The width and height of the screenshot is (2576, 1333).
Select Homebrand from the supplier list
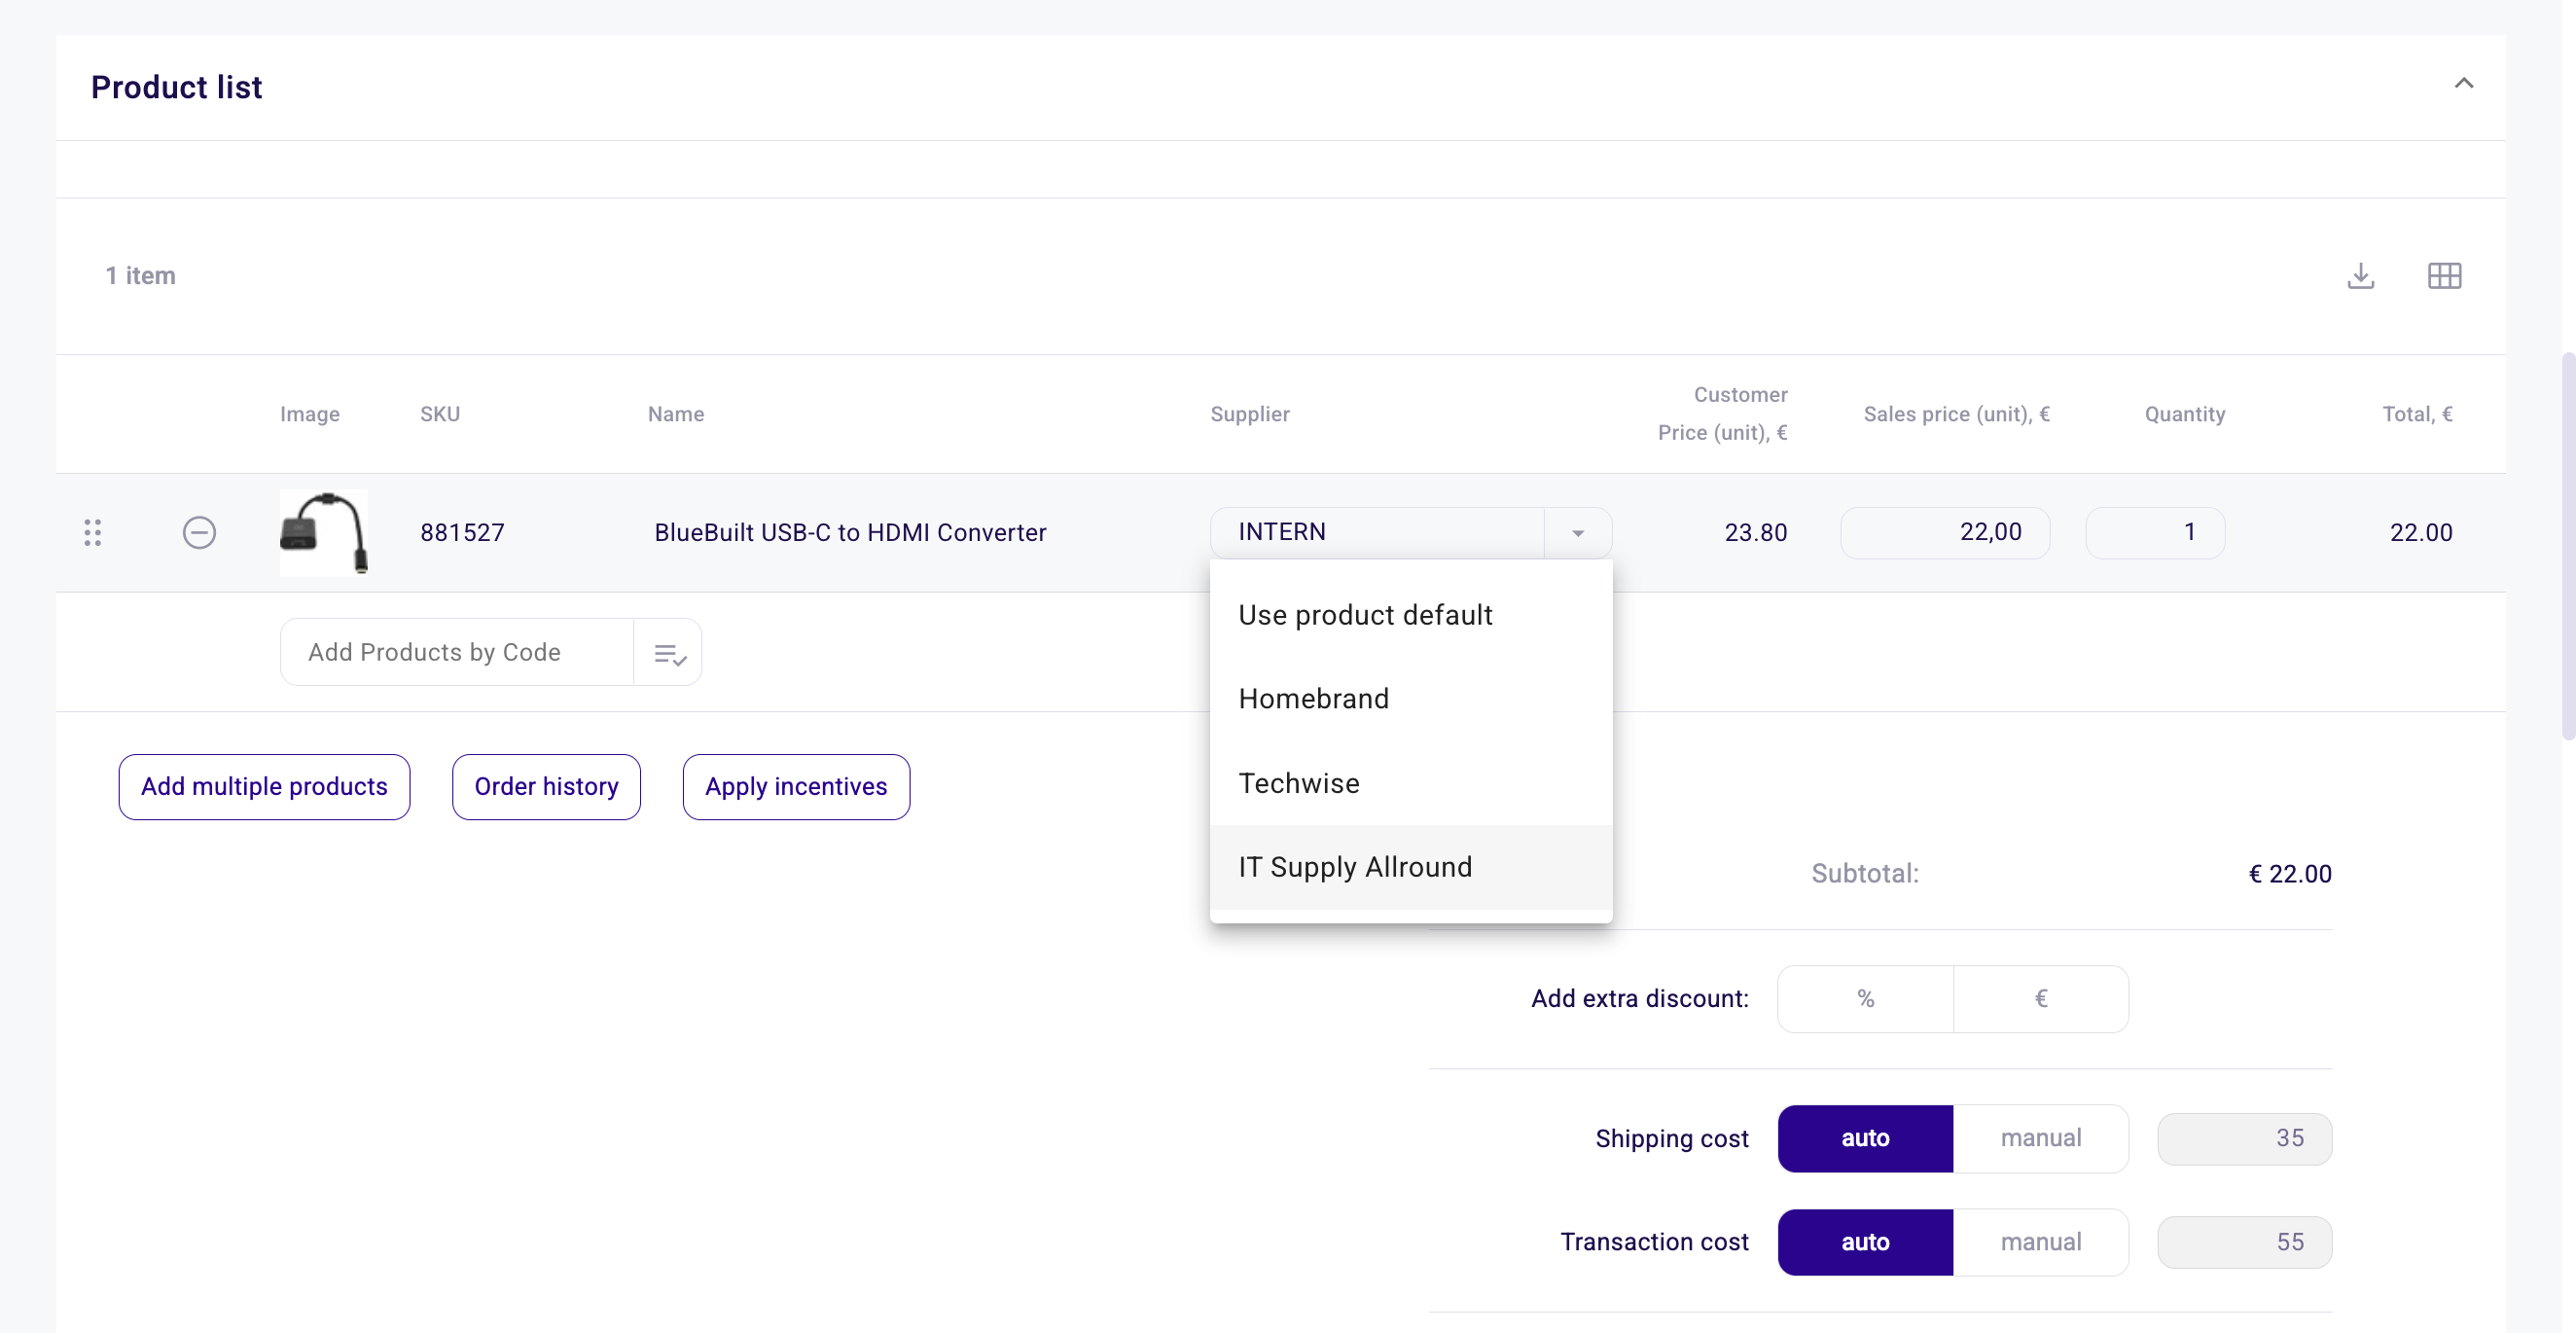click(1410, 699)
